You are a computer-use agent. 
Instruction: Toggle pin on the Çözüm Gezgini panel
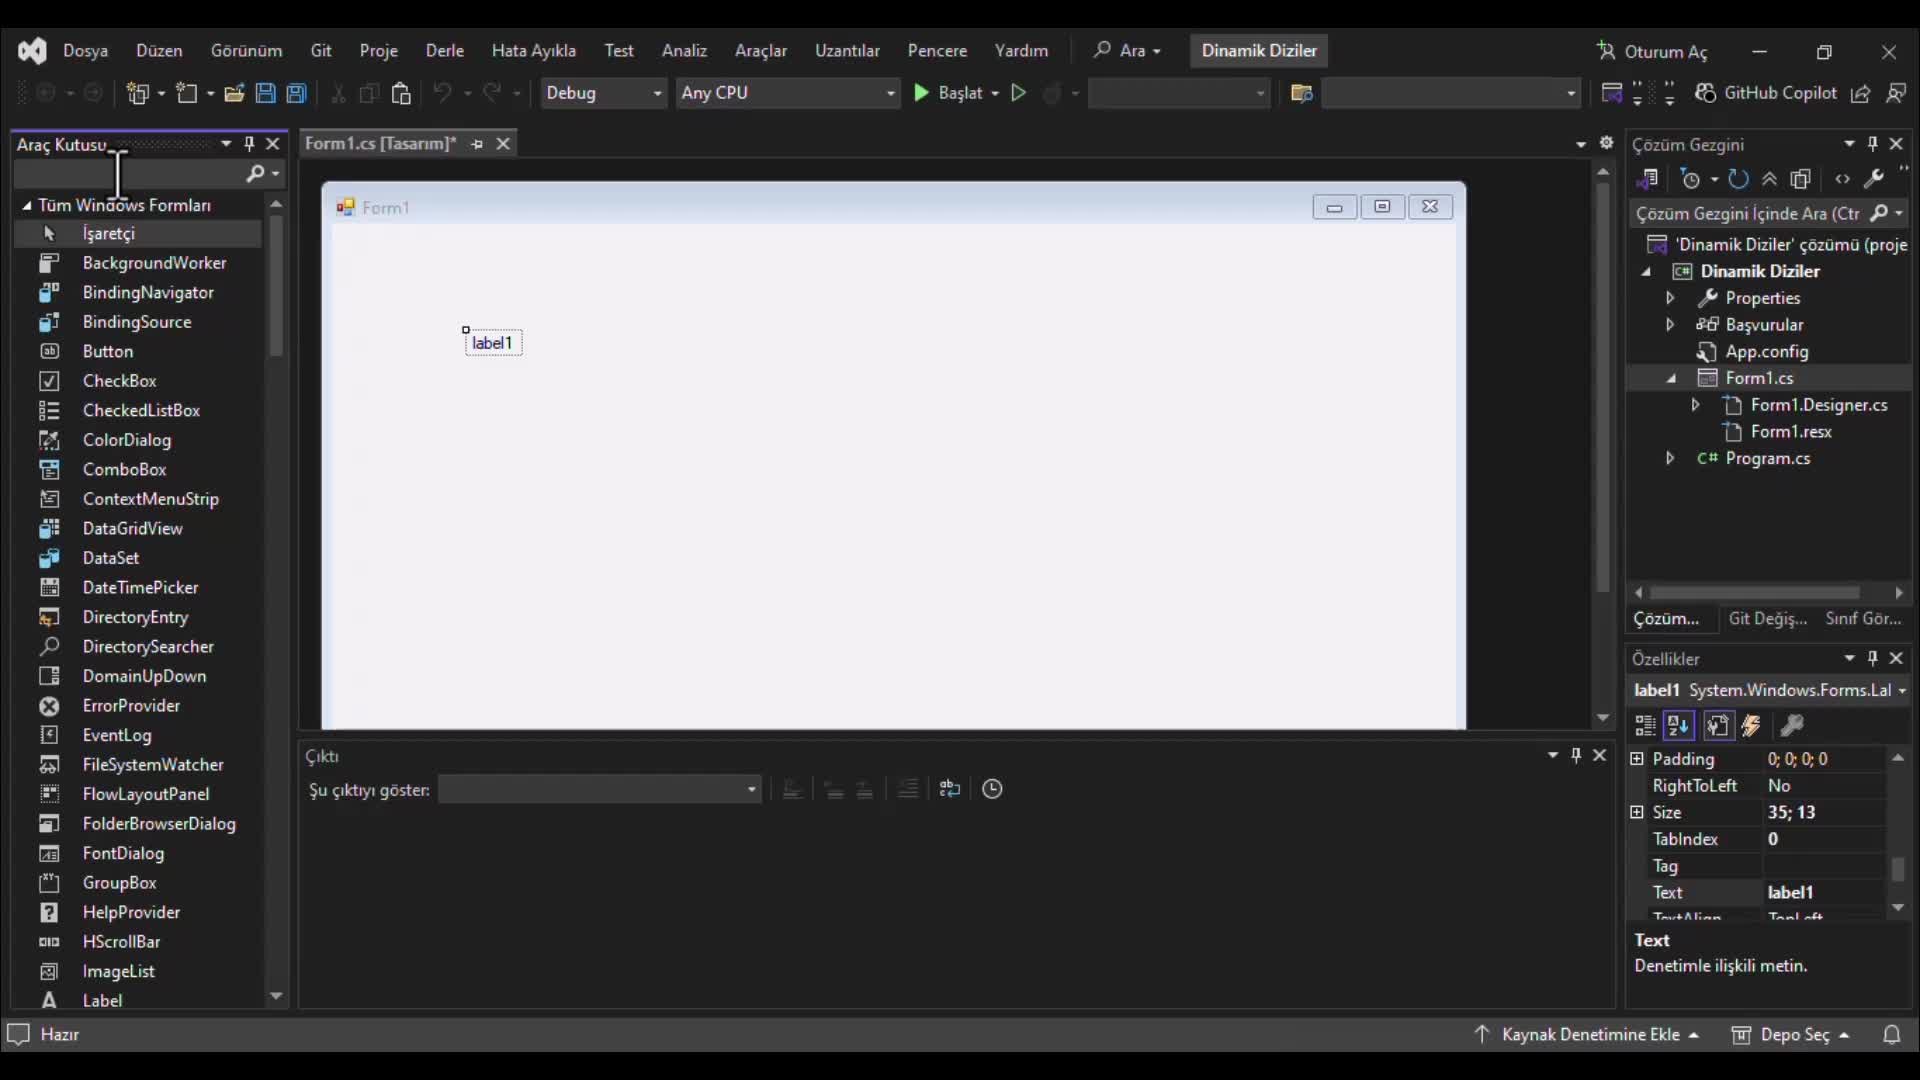click(x=1873, y=144)
